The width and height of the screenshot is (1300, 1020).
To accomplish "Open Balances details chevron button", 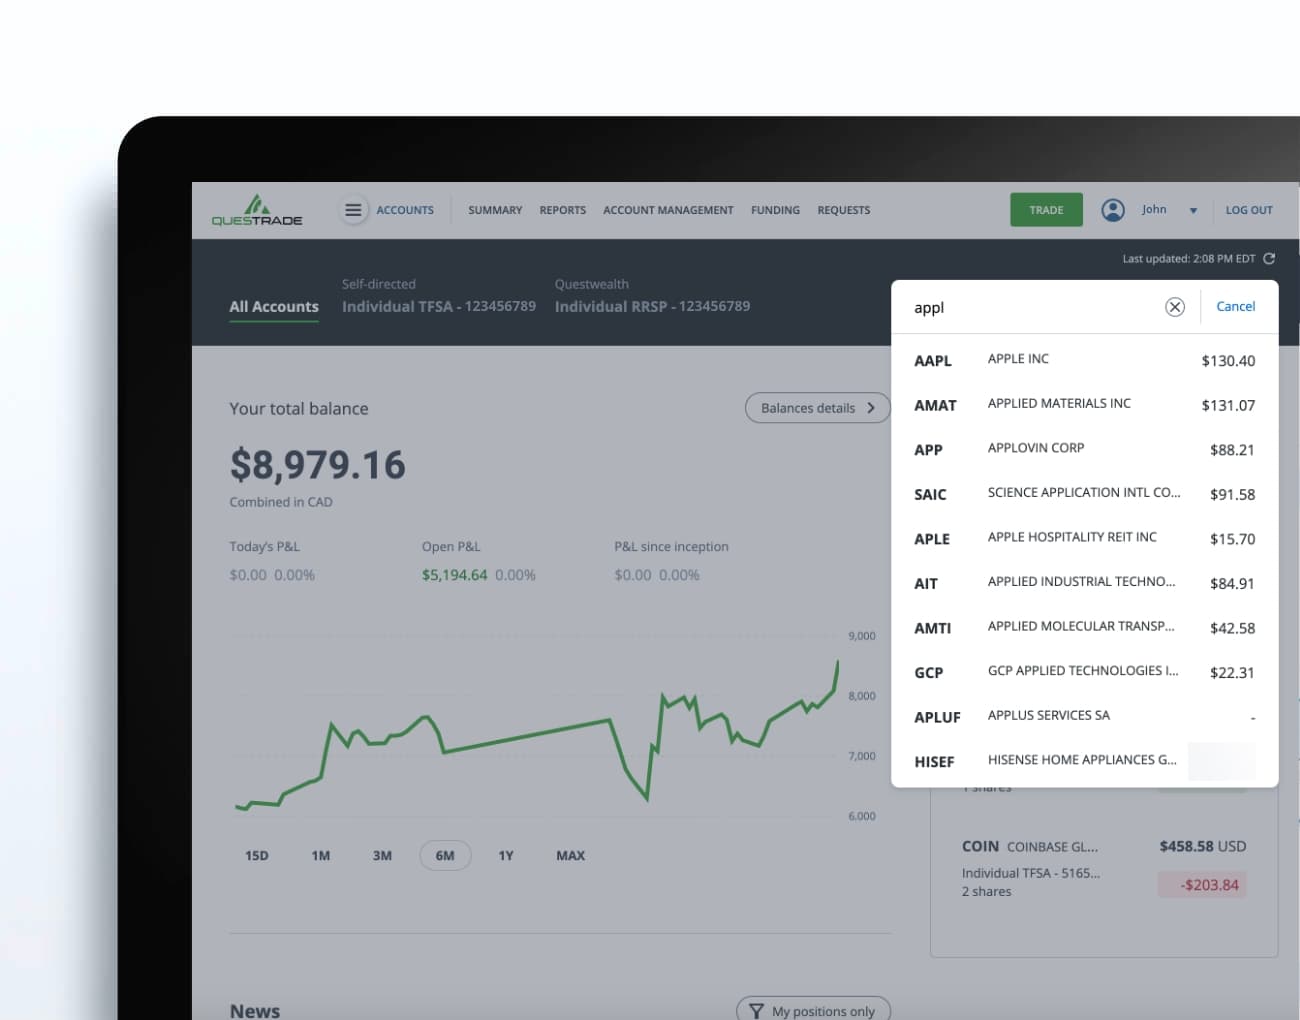I will (817, 408).
